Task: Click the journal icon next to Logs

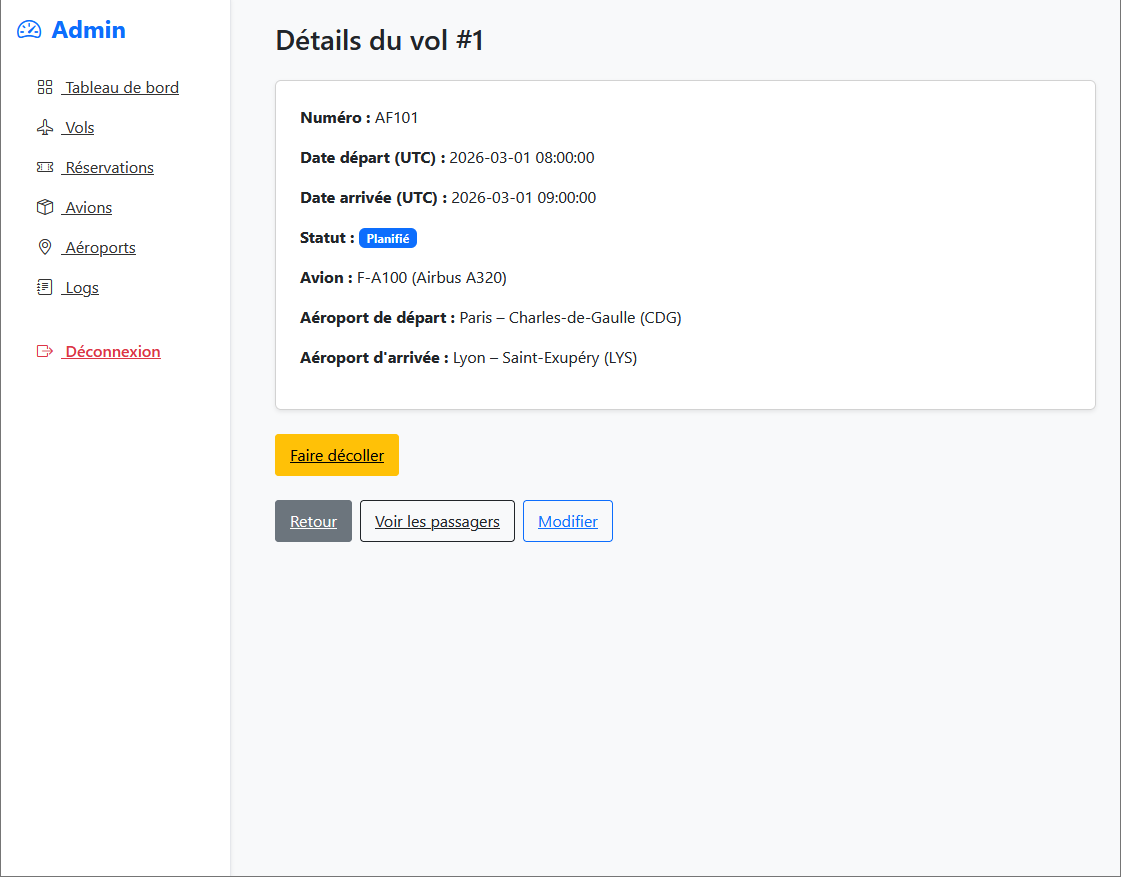Action: (x=45, y=287)
